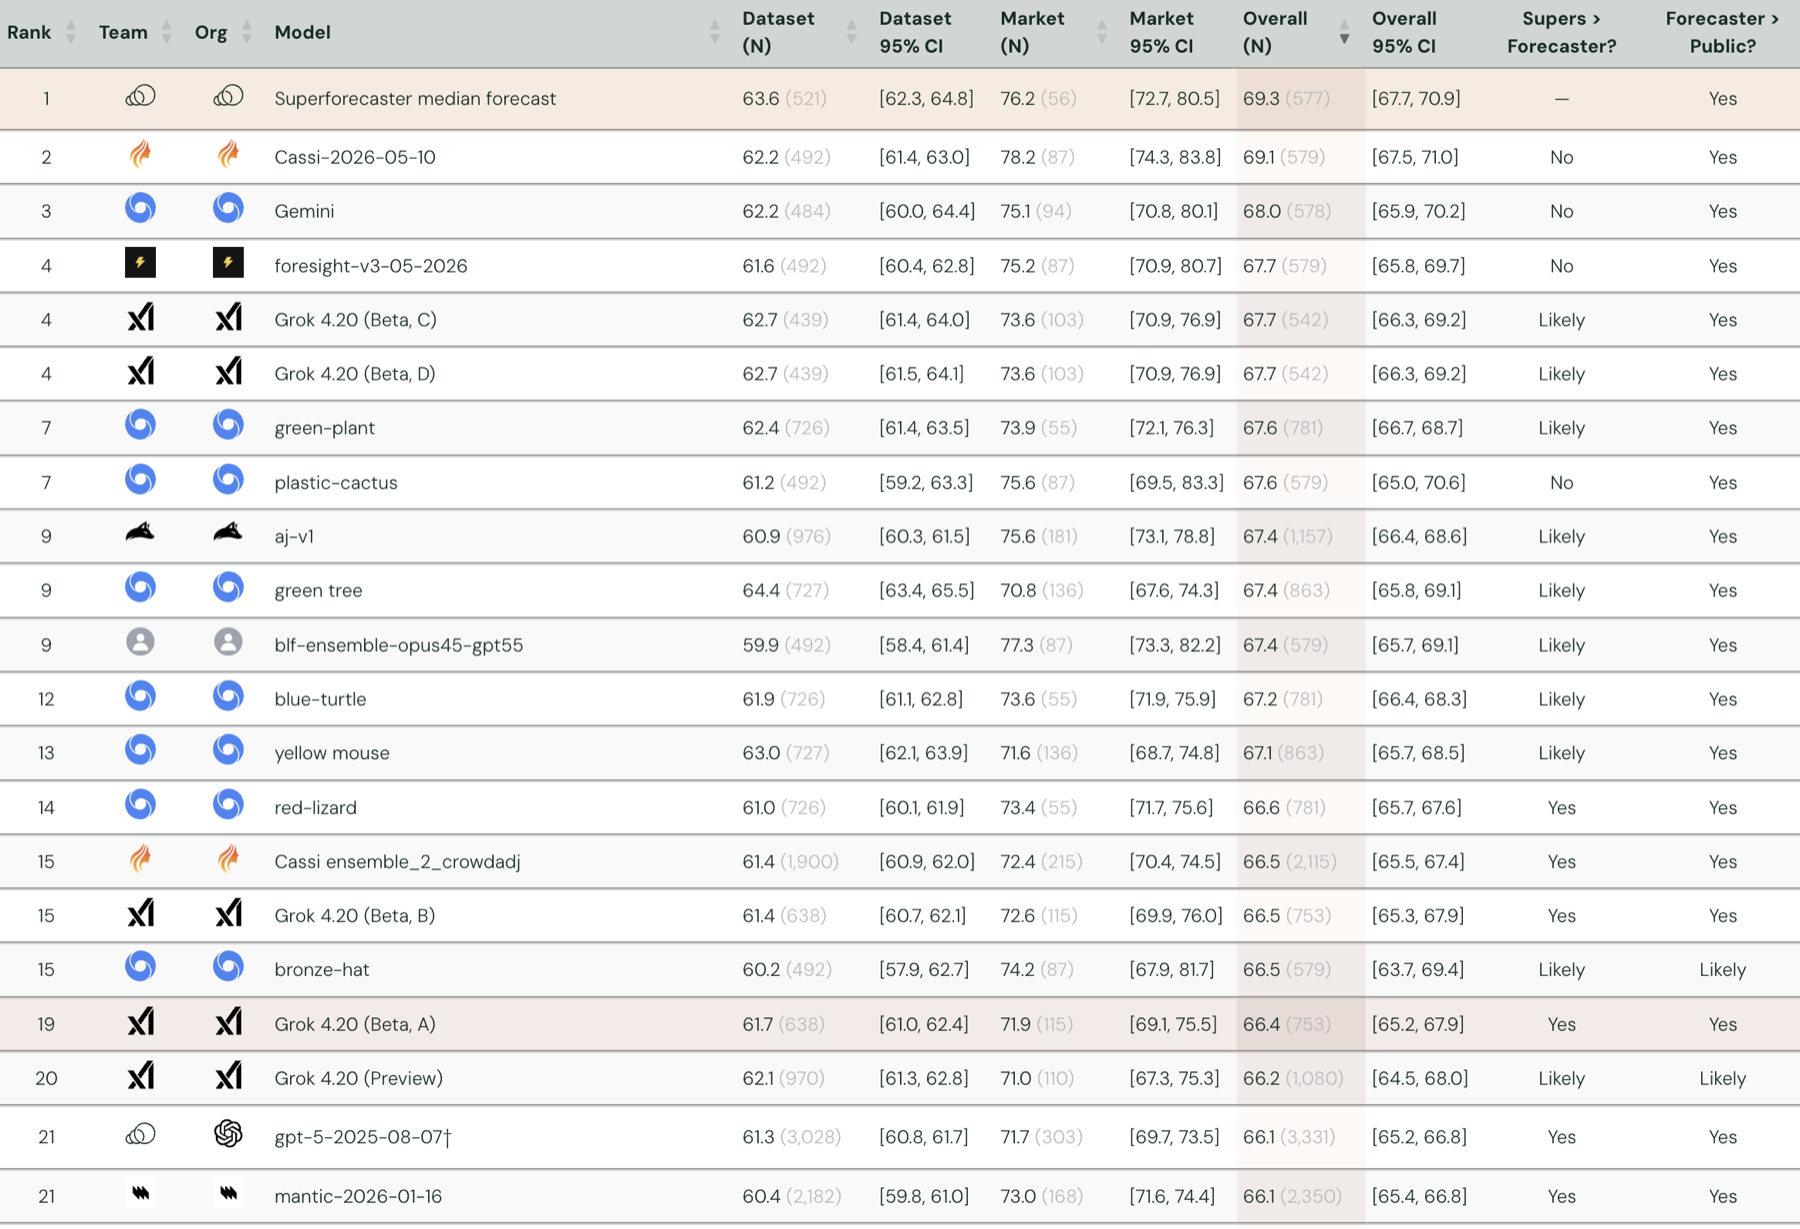The width and height of the screenshot is (1800, 1229).
Task: Click the Team icon in the blue-turtle row
Action: pos(140,696)
